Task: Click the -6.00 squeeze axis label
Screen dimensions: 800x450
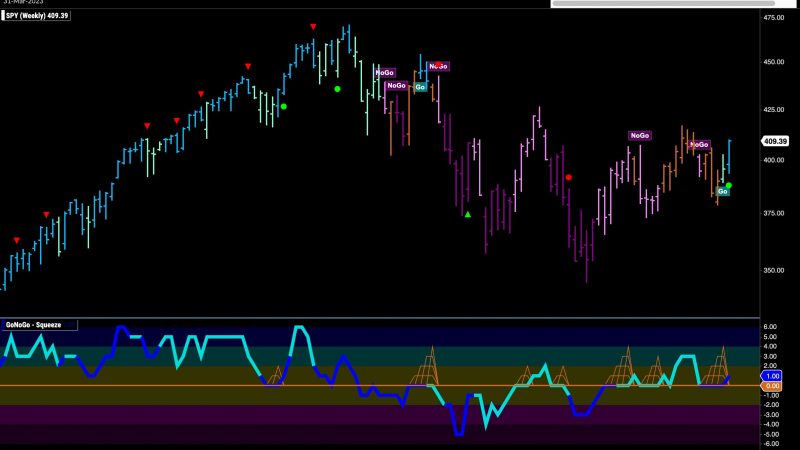Action: [770, 444]
